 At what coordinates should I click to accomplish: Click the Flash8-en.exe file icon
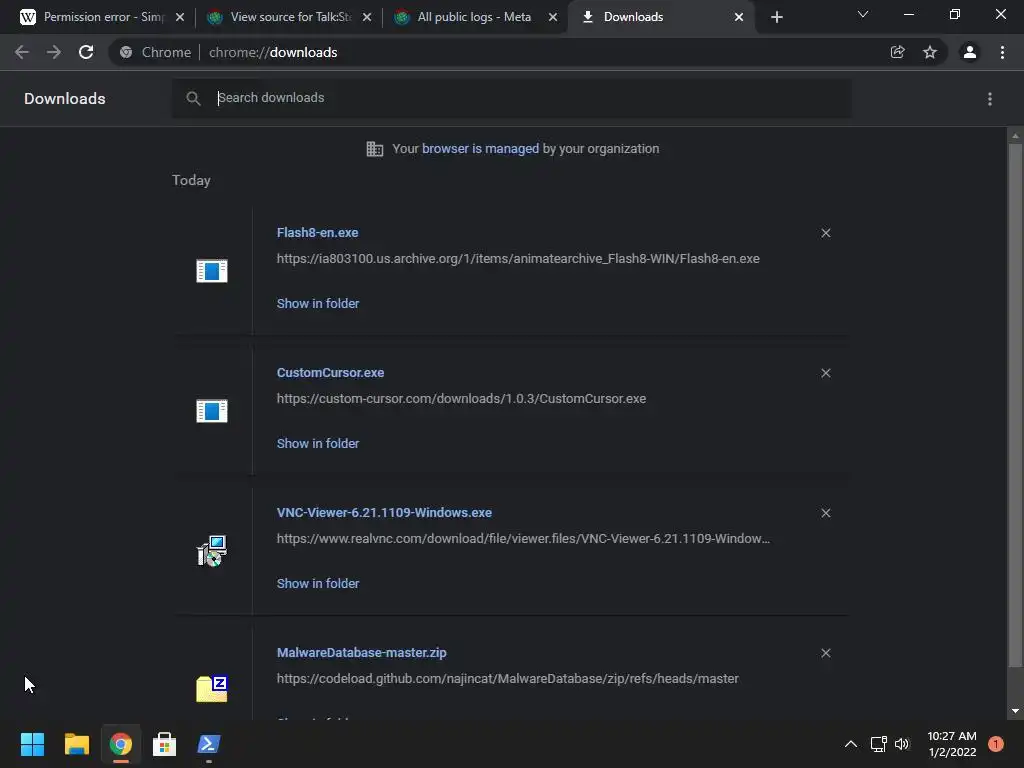point(212,270)
